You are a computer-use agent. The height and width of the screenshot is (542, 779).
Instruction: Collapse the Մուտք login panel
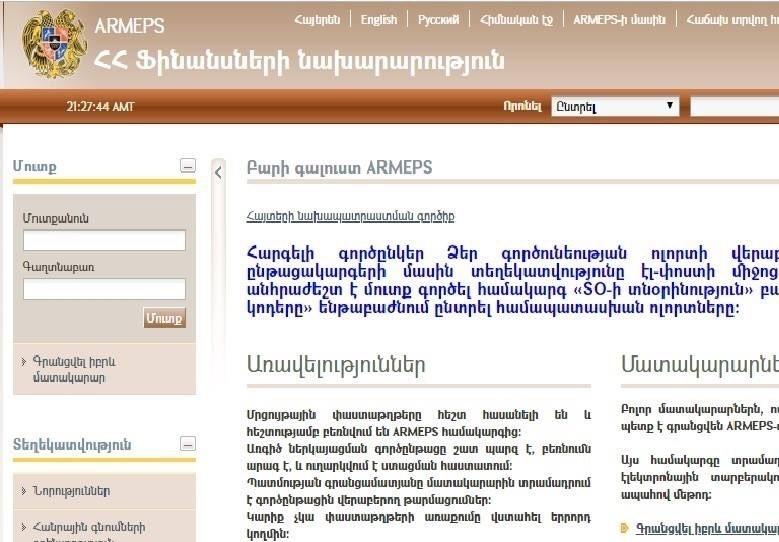pyautogui.click(x=188, y=165)
